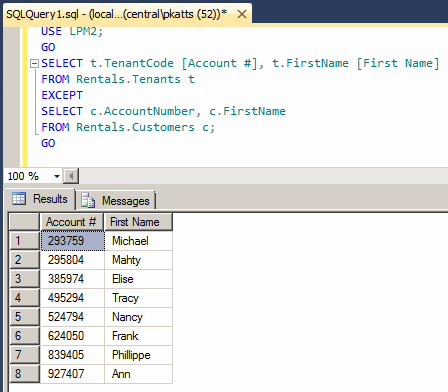The height and width of the screenshot is (392, 448).
Task: Click the final GO statement
Action: tap(48, 143)
